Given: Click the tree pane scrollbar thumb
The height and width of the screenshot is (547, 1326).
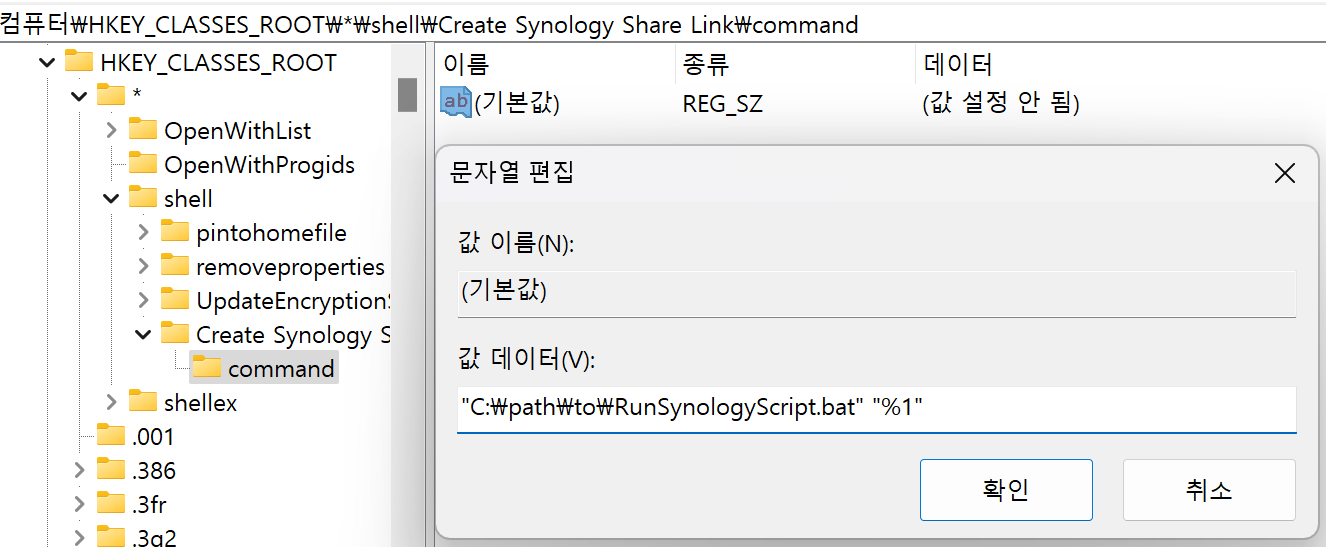Looking at the screenshot, I should pos(407,95).
